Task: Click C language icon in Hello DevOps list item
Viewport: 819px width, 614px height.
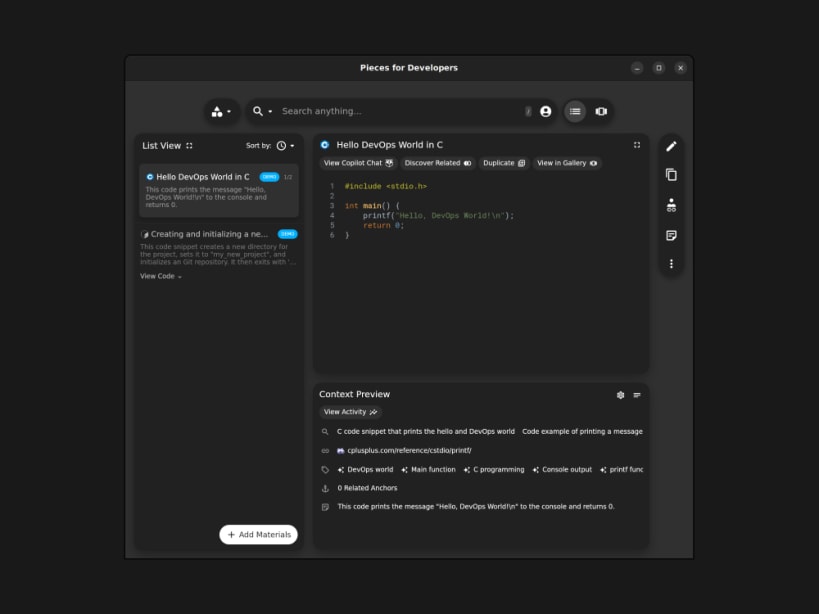Action: click(x=149, y=177)
